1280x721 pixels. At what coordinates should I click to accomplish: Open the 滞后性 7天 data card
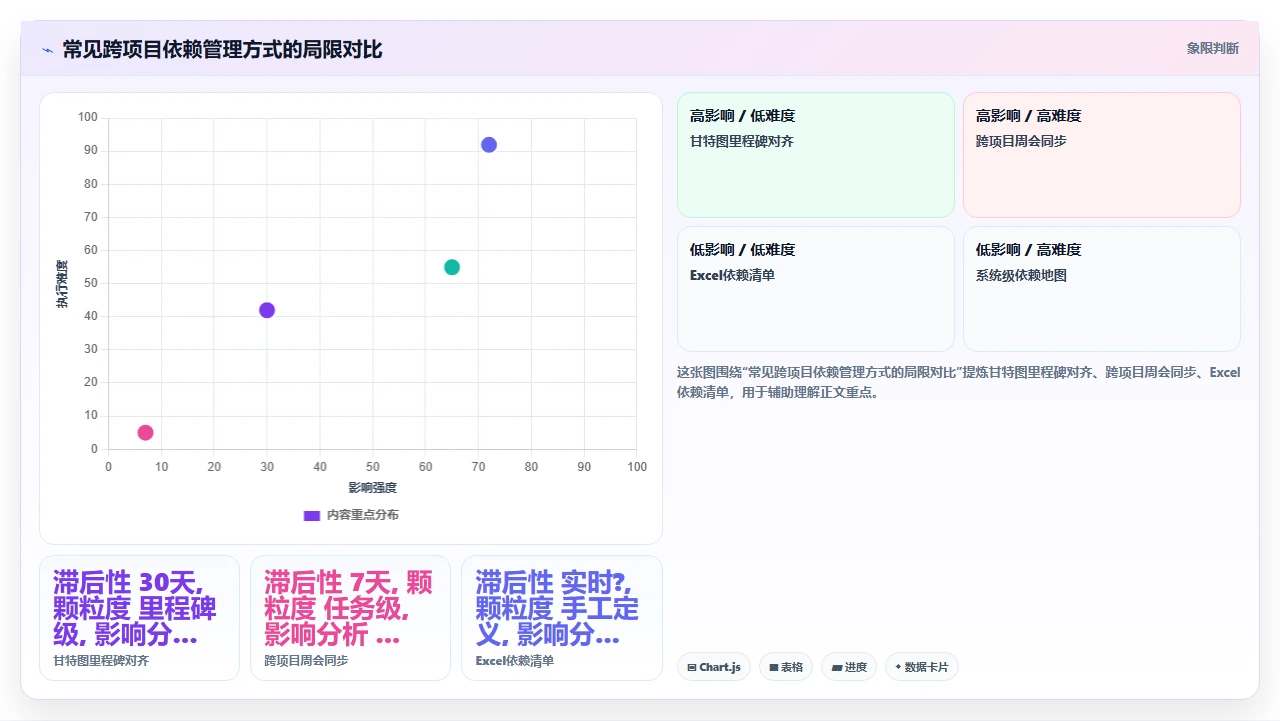point(350,618)
